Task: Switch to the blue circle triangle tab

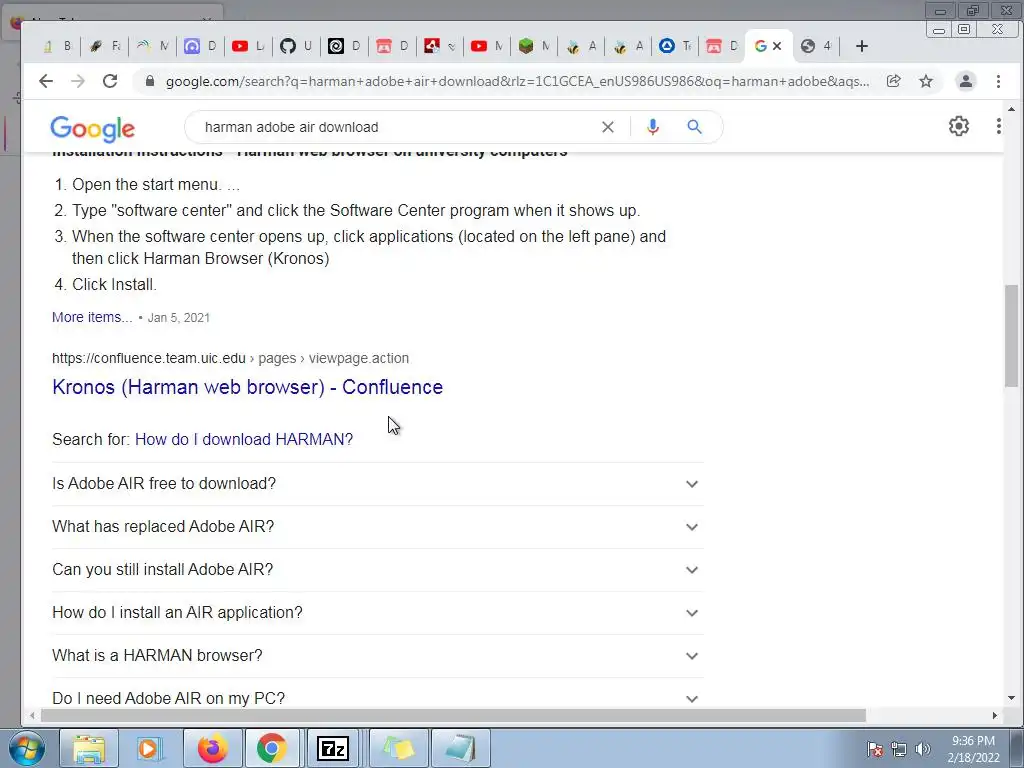Action: pyautogui.click(x=675, y=46)
